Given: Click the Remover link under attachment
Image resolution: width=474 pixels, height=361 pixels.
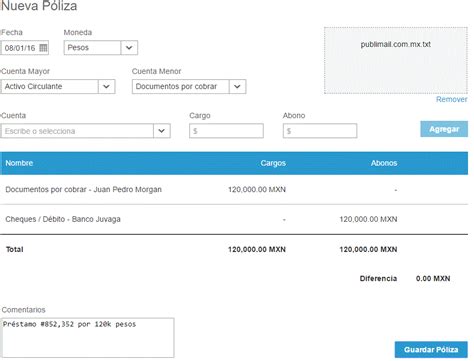Looking at the screenshot, I should click(452, 99).
